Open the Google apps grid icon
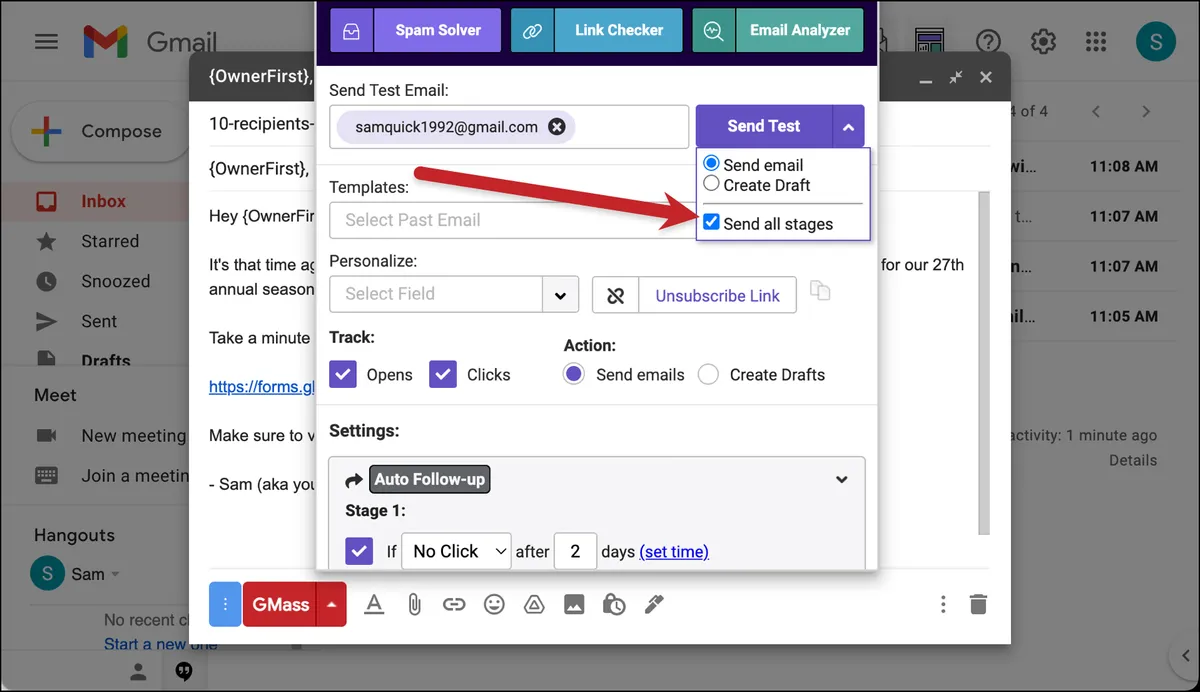This screenshot has width=1200, height=692. point(1096,42)
